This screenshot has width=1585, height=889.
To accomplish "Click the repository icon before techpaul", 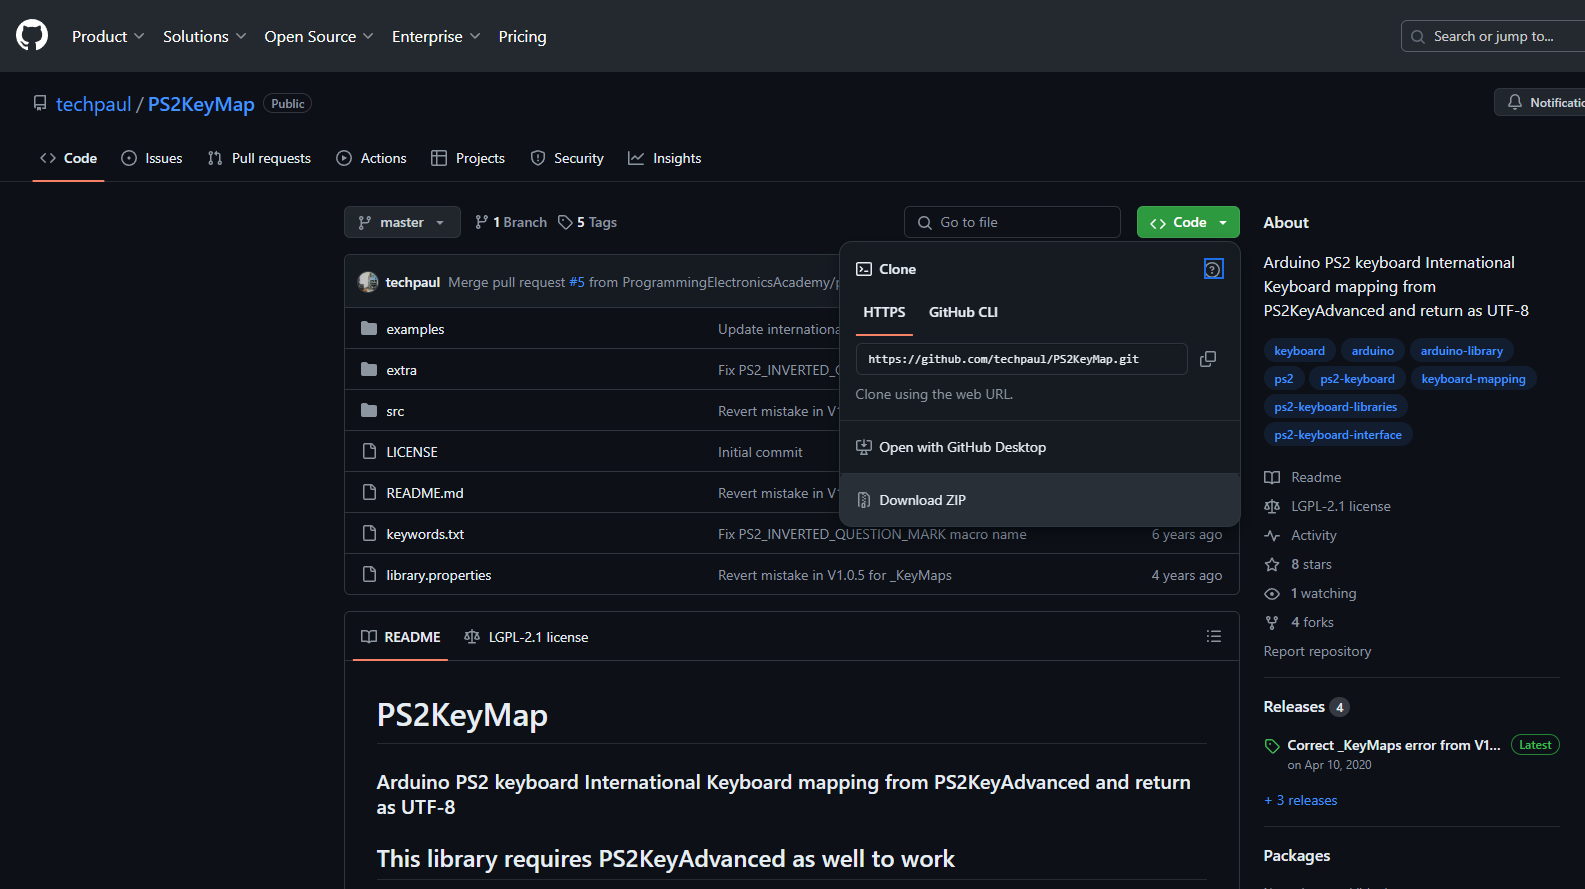I will coord(40,103).
